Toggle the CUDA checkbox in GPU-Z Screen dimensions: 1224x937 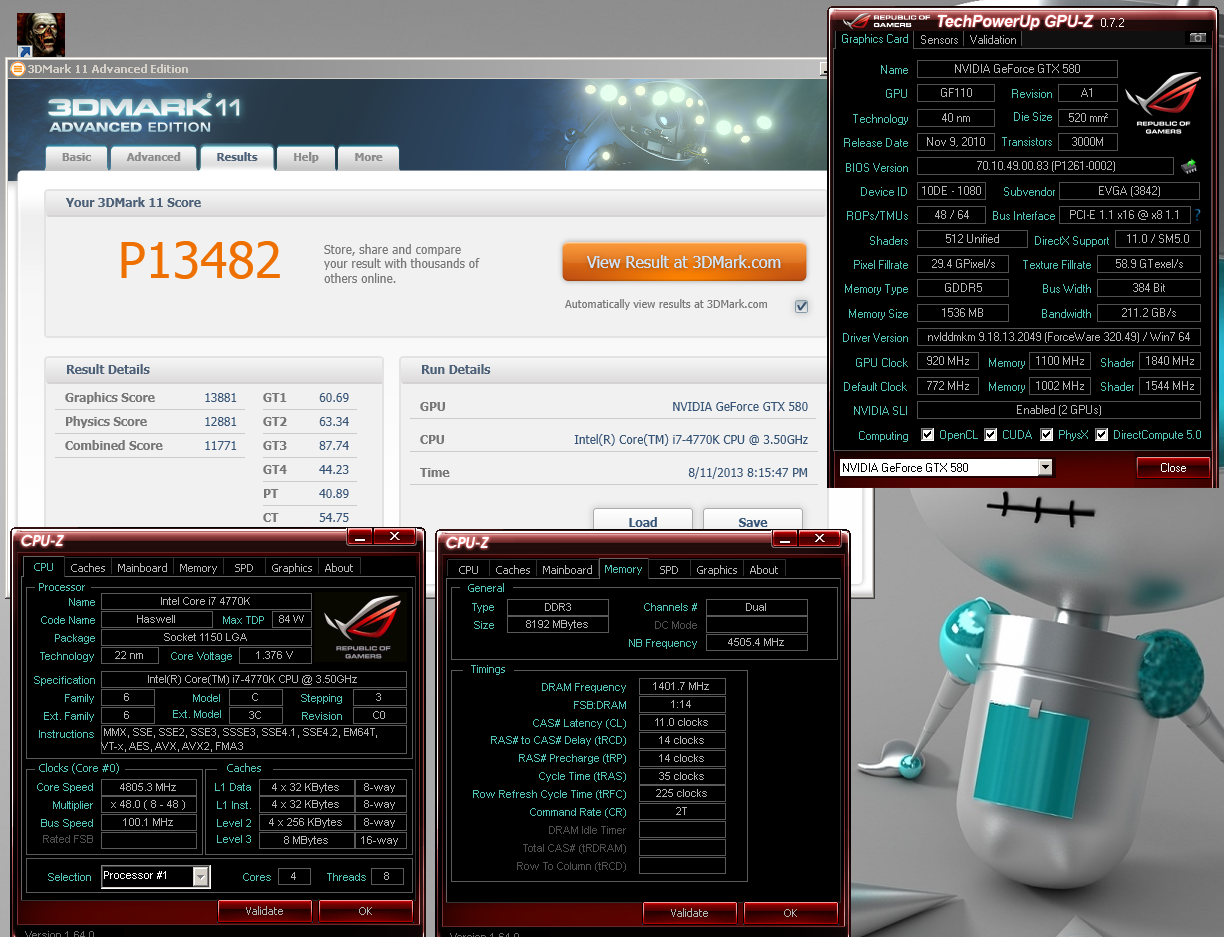[x=991, y=435]
